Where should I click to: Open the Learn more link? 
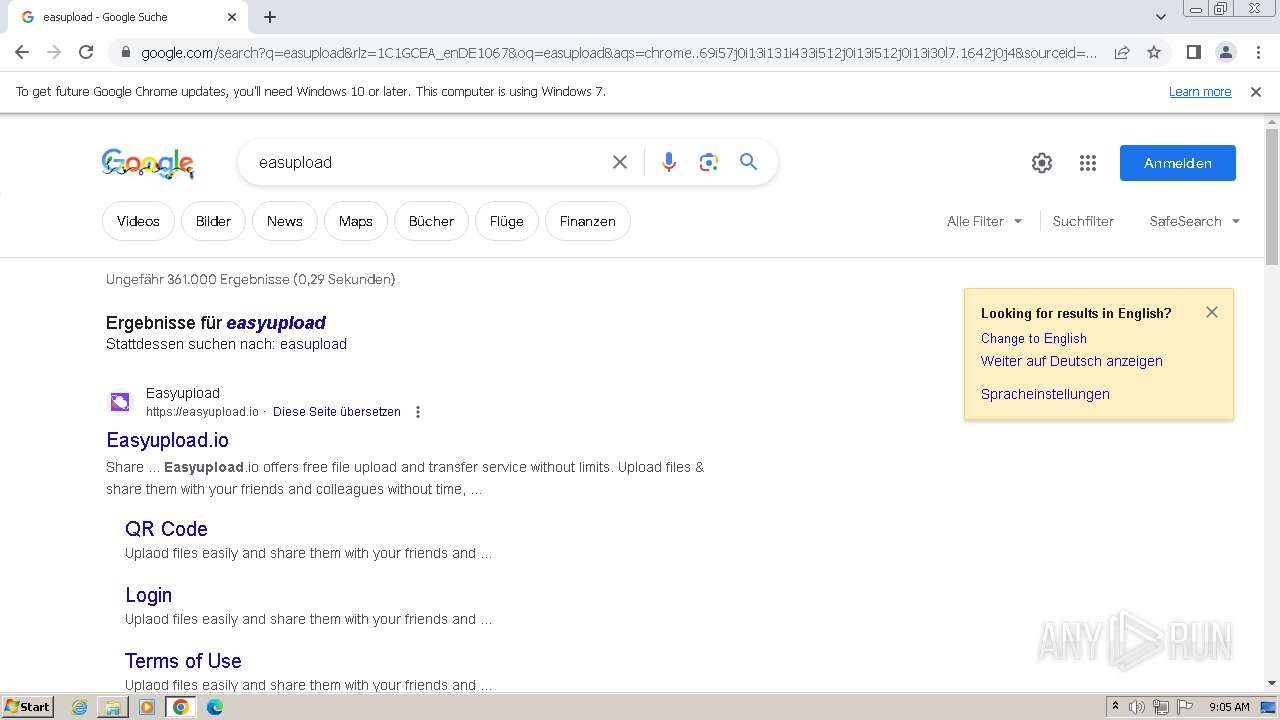tap(1200, 91)
